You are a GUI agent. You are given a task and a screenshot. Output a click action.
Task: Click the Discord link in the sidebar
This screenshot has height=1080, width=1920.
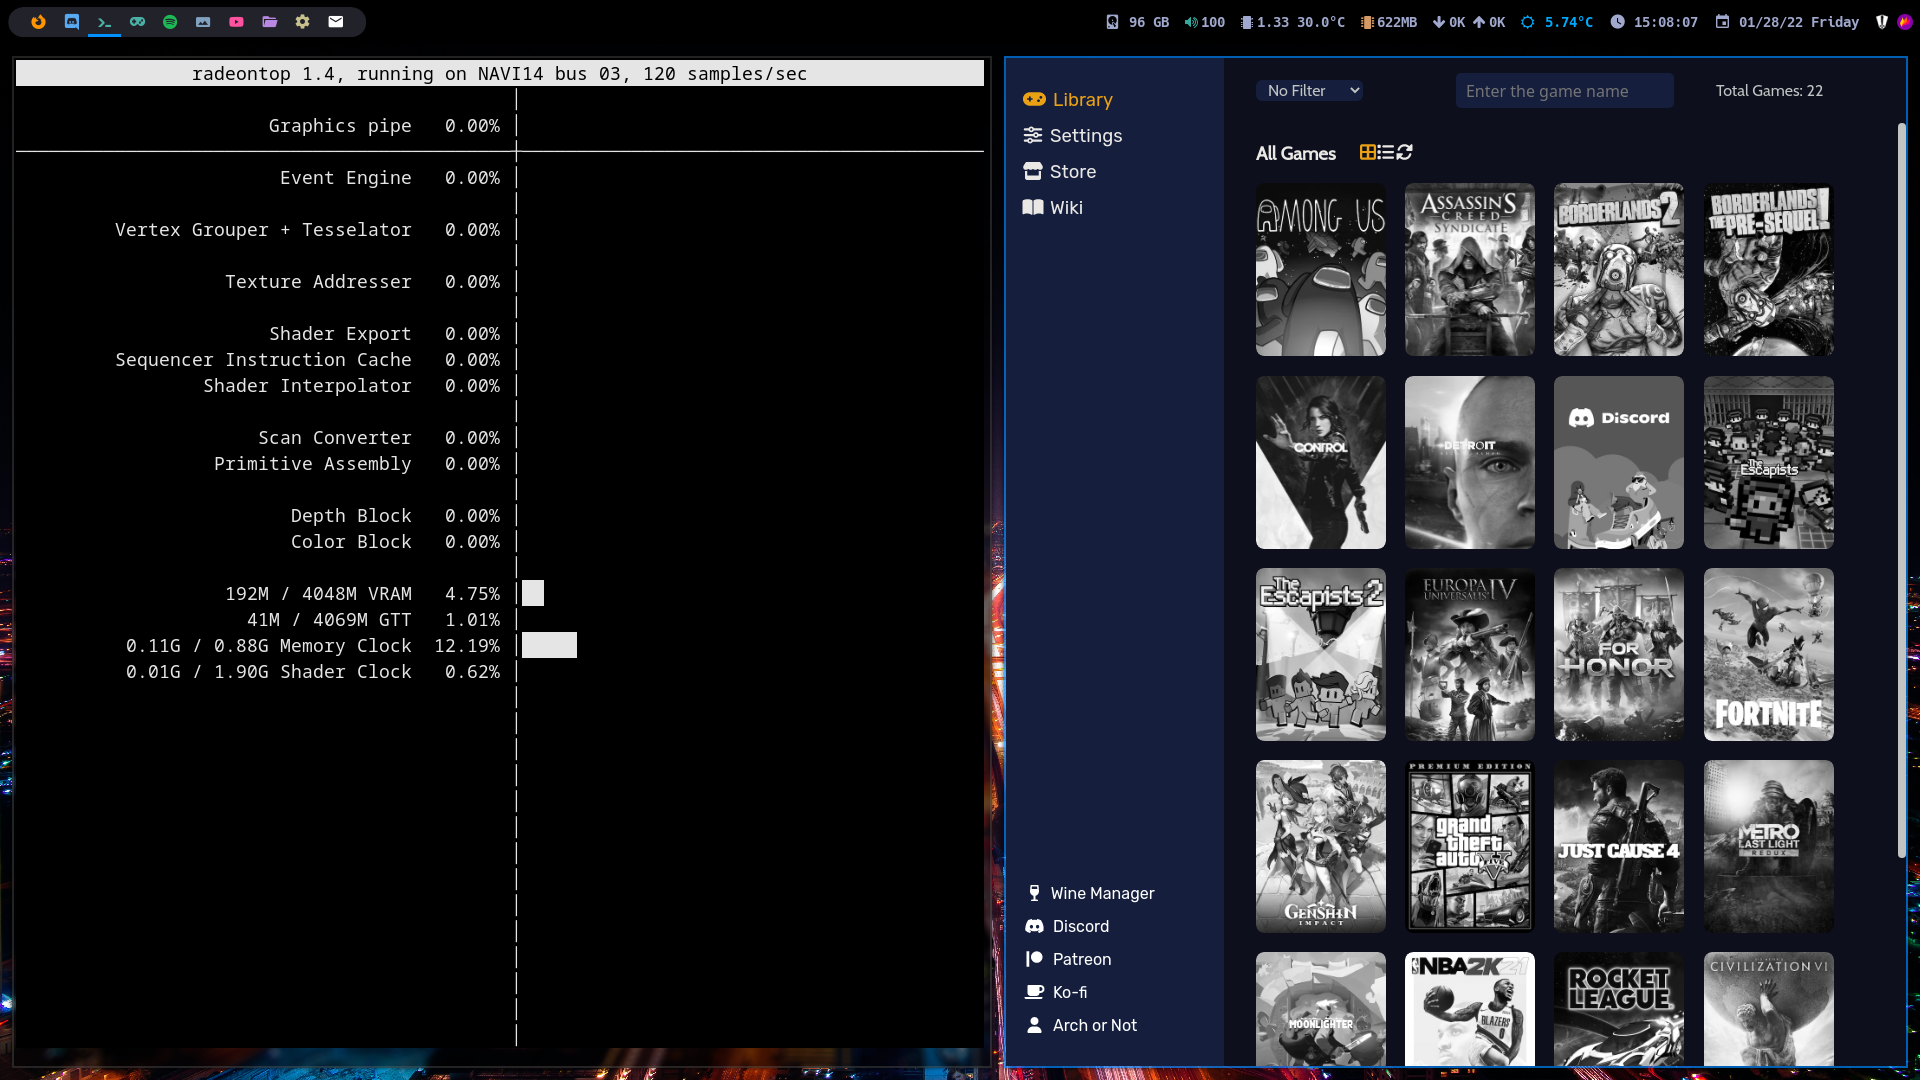tap(1080, 926)
